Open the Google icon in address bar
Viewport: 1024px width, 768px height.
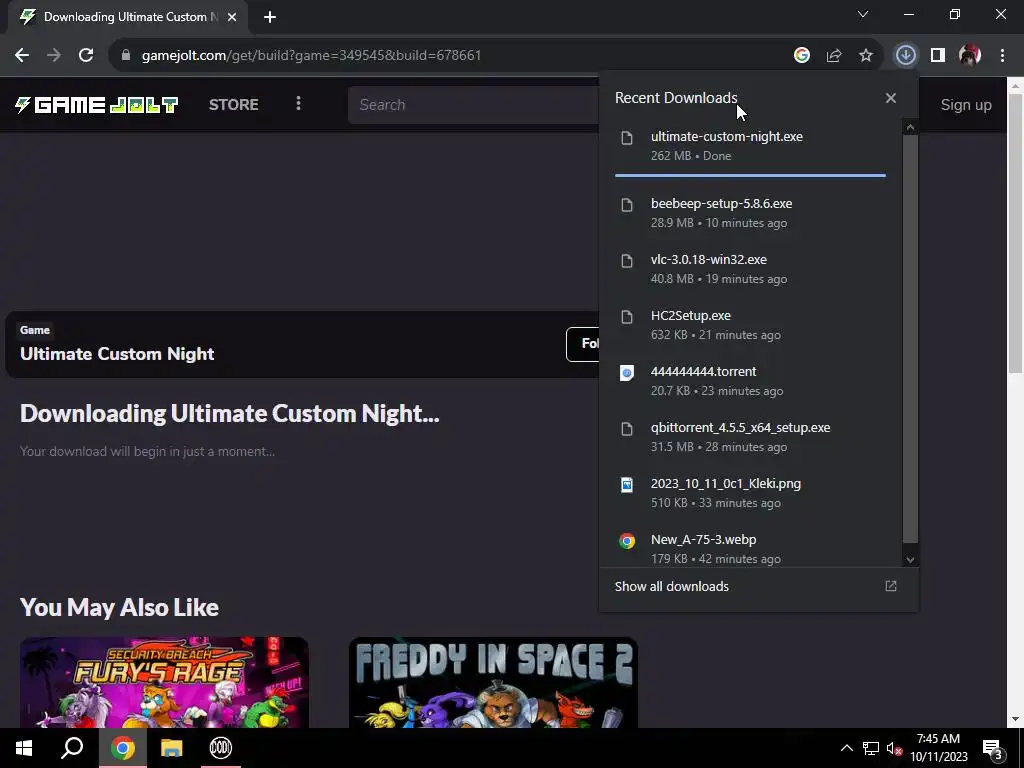(x=801, y=55)
